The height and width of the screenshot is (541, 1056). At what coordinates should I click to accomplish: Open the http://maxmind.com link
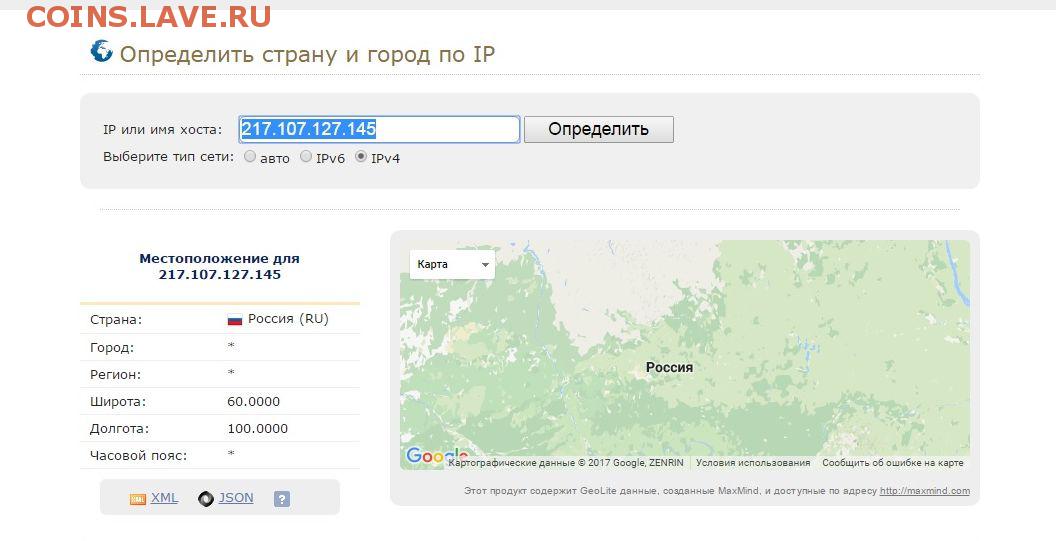point(925,490)
